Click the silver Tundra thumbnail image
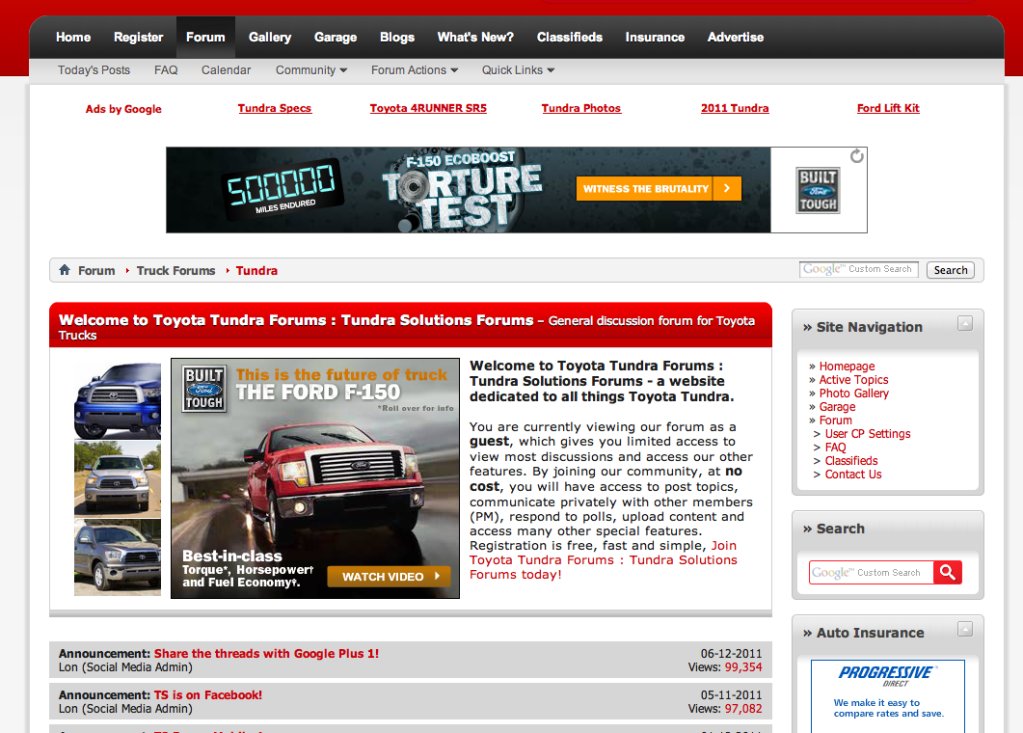Viewport: 1023px width, 733px height. coord(117,479)
